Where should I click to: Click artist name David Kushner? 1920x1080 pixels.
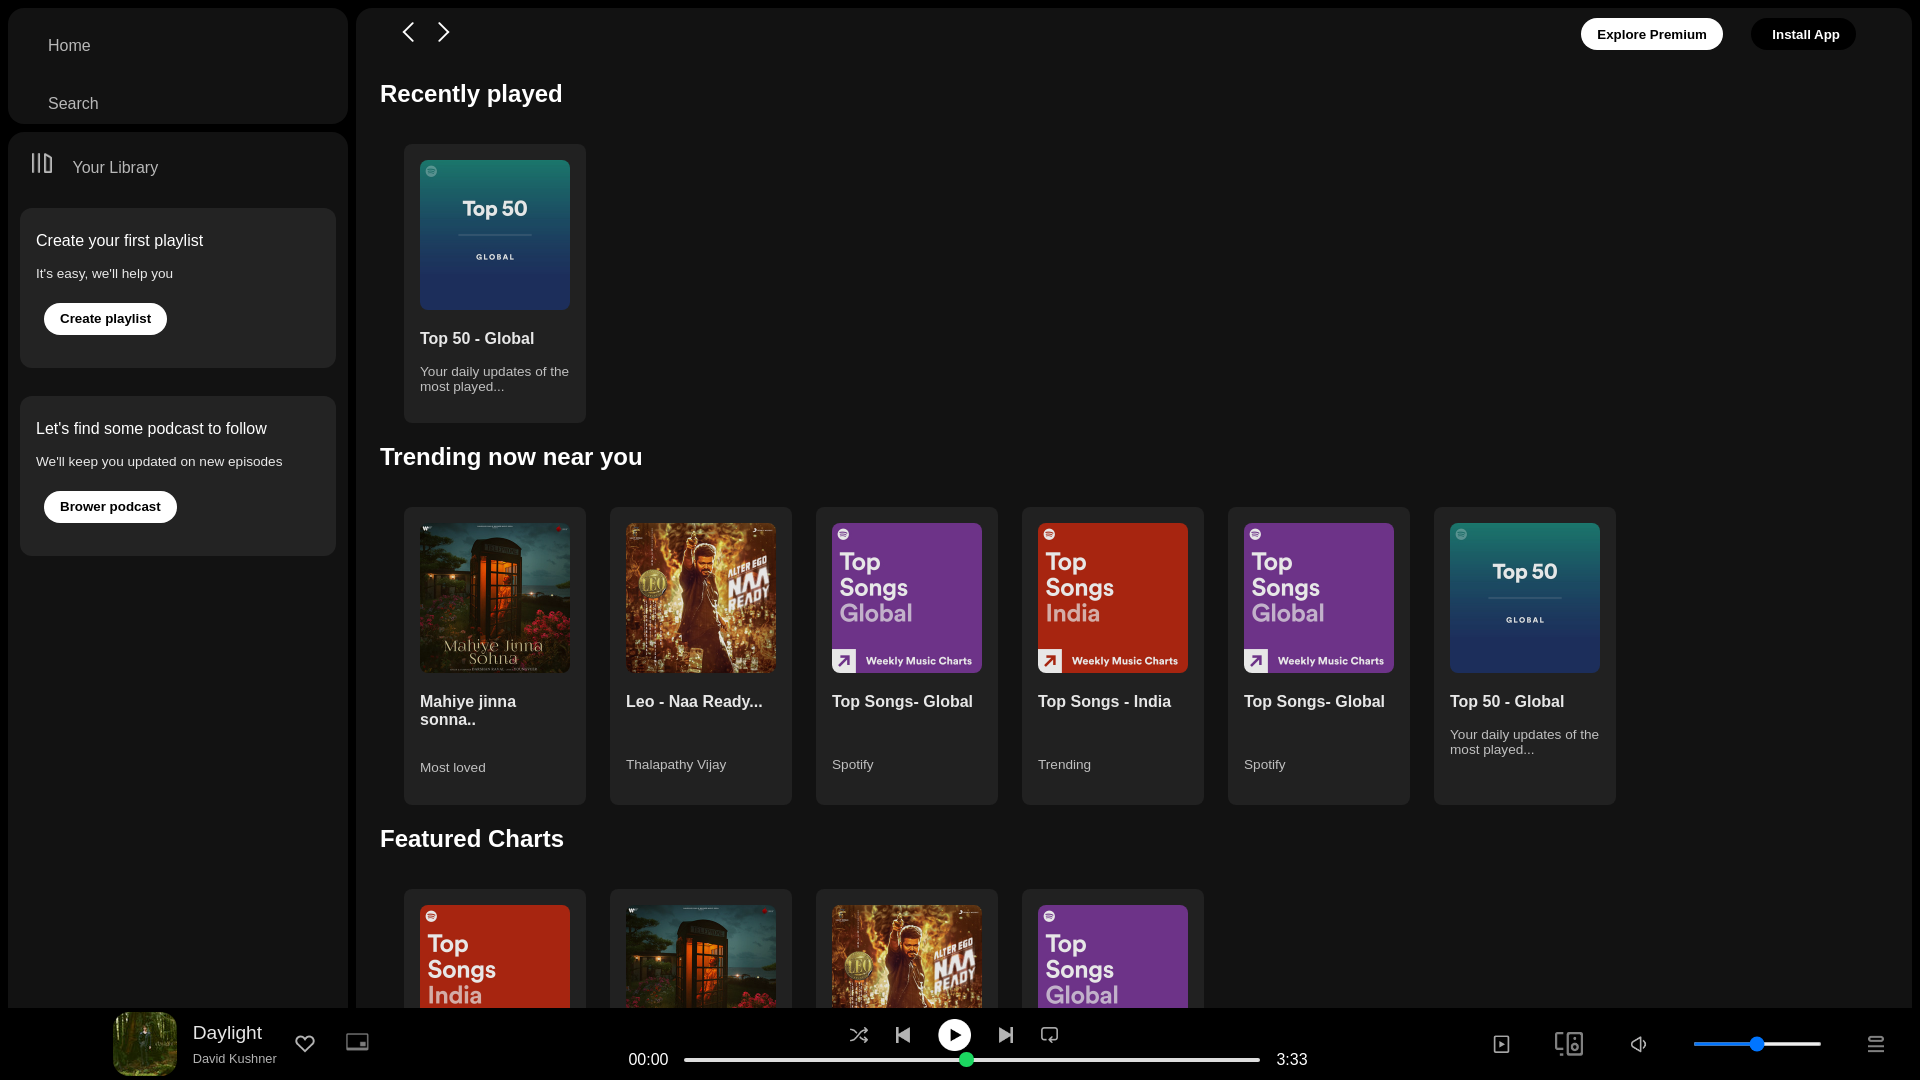pyautogui.click(x=234, y=1059)
